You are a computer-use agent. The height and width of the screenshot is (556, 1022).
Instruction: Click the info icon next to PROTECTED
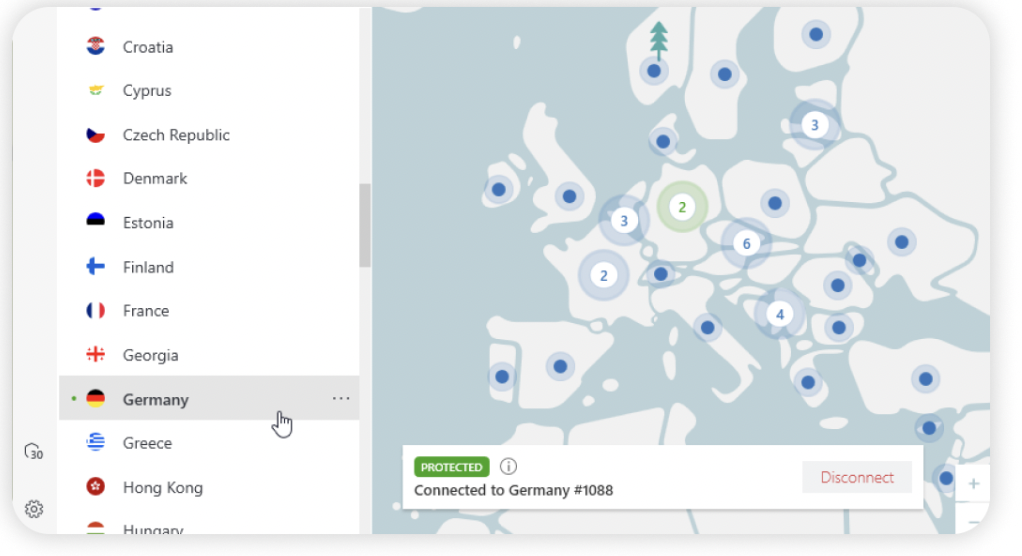pos(508,467)
